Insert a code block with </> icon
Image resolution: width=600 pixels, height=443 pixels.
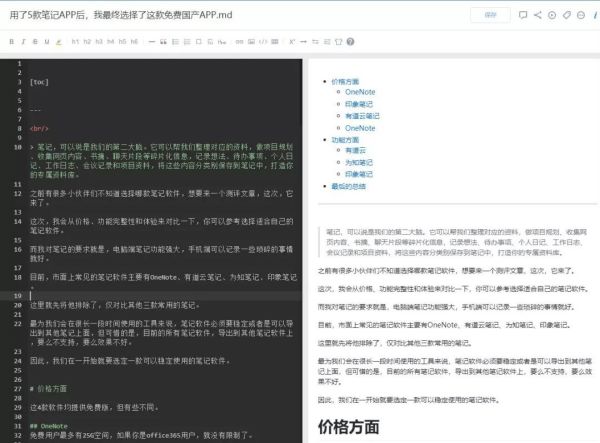coord(263,42)
